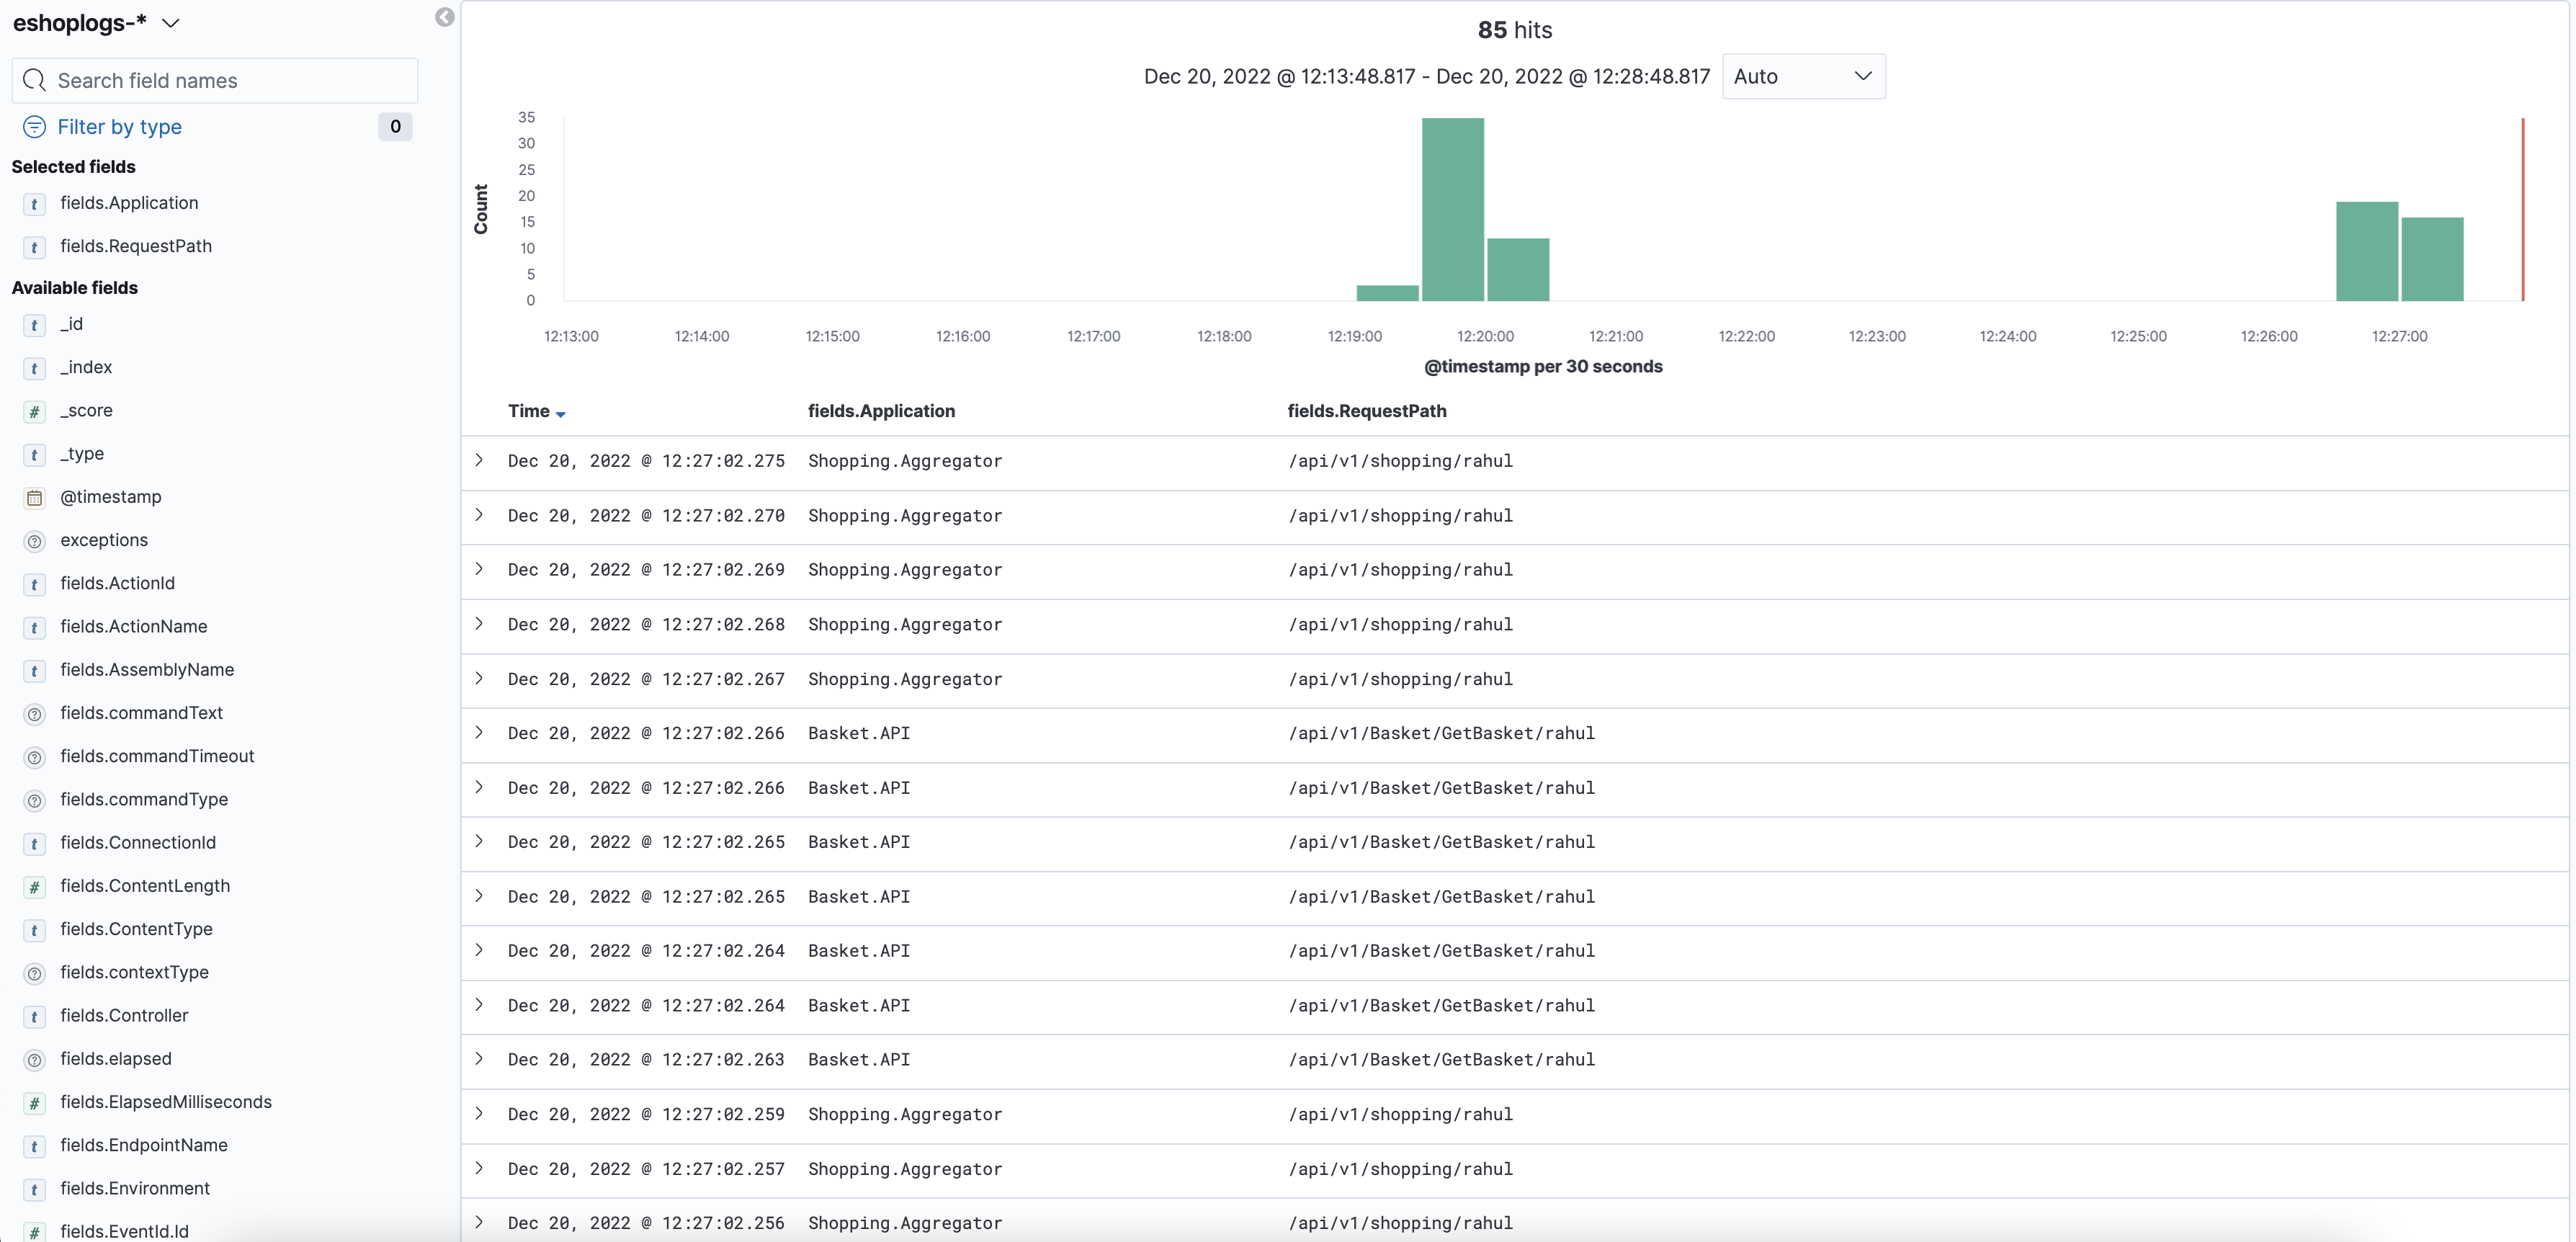
Task: Click the histogram bar just before 12:27:00
Action: [2366, 251]
